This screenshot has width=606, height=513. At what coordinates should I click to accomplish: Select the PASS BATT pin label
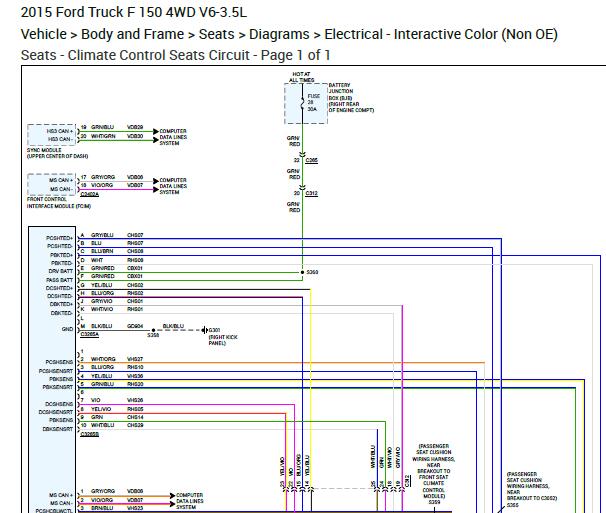tap(60, 280)
